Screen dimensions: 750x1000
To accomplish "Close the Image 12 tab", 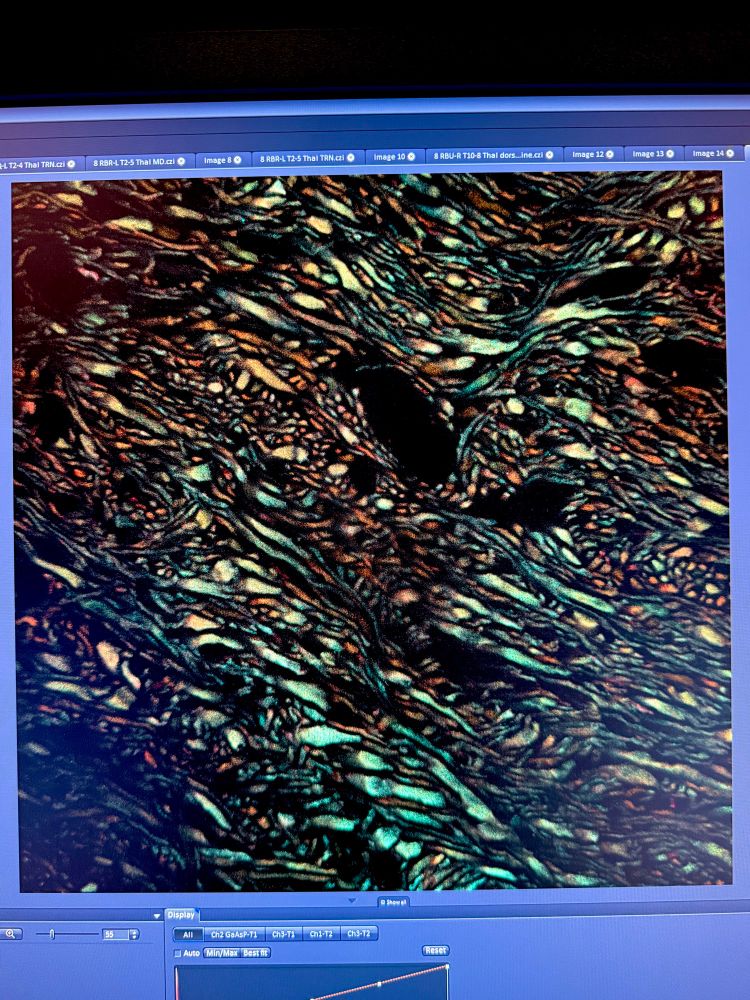I will coord(610,154).
